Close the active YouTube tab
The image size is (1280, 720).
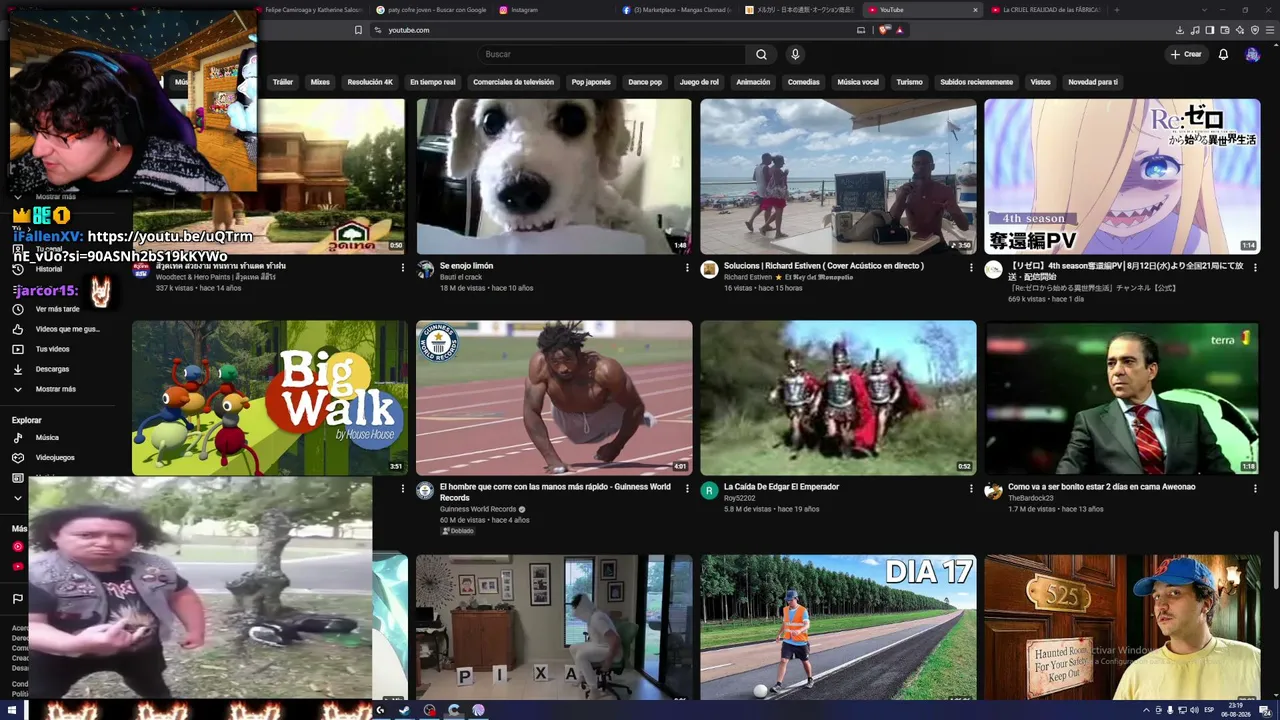pyautogui.click(x=975, y=10)
